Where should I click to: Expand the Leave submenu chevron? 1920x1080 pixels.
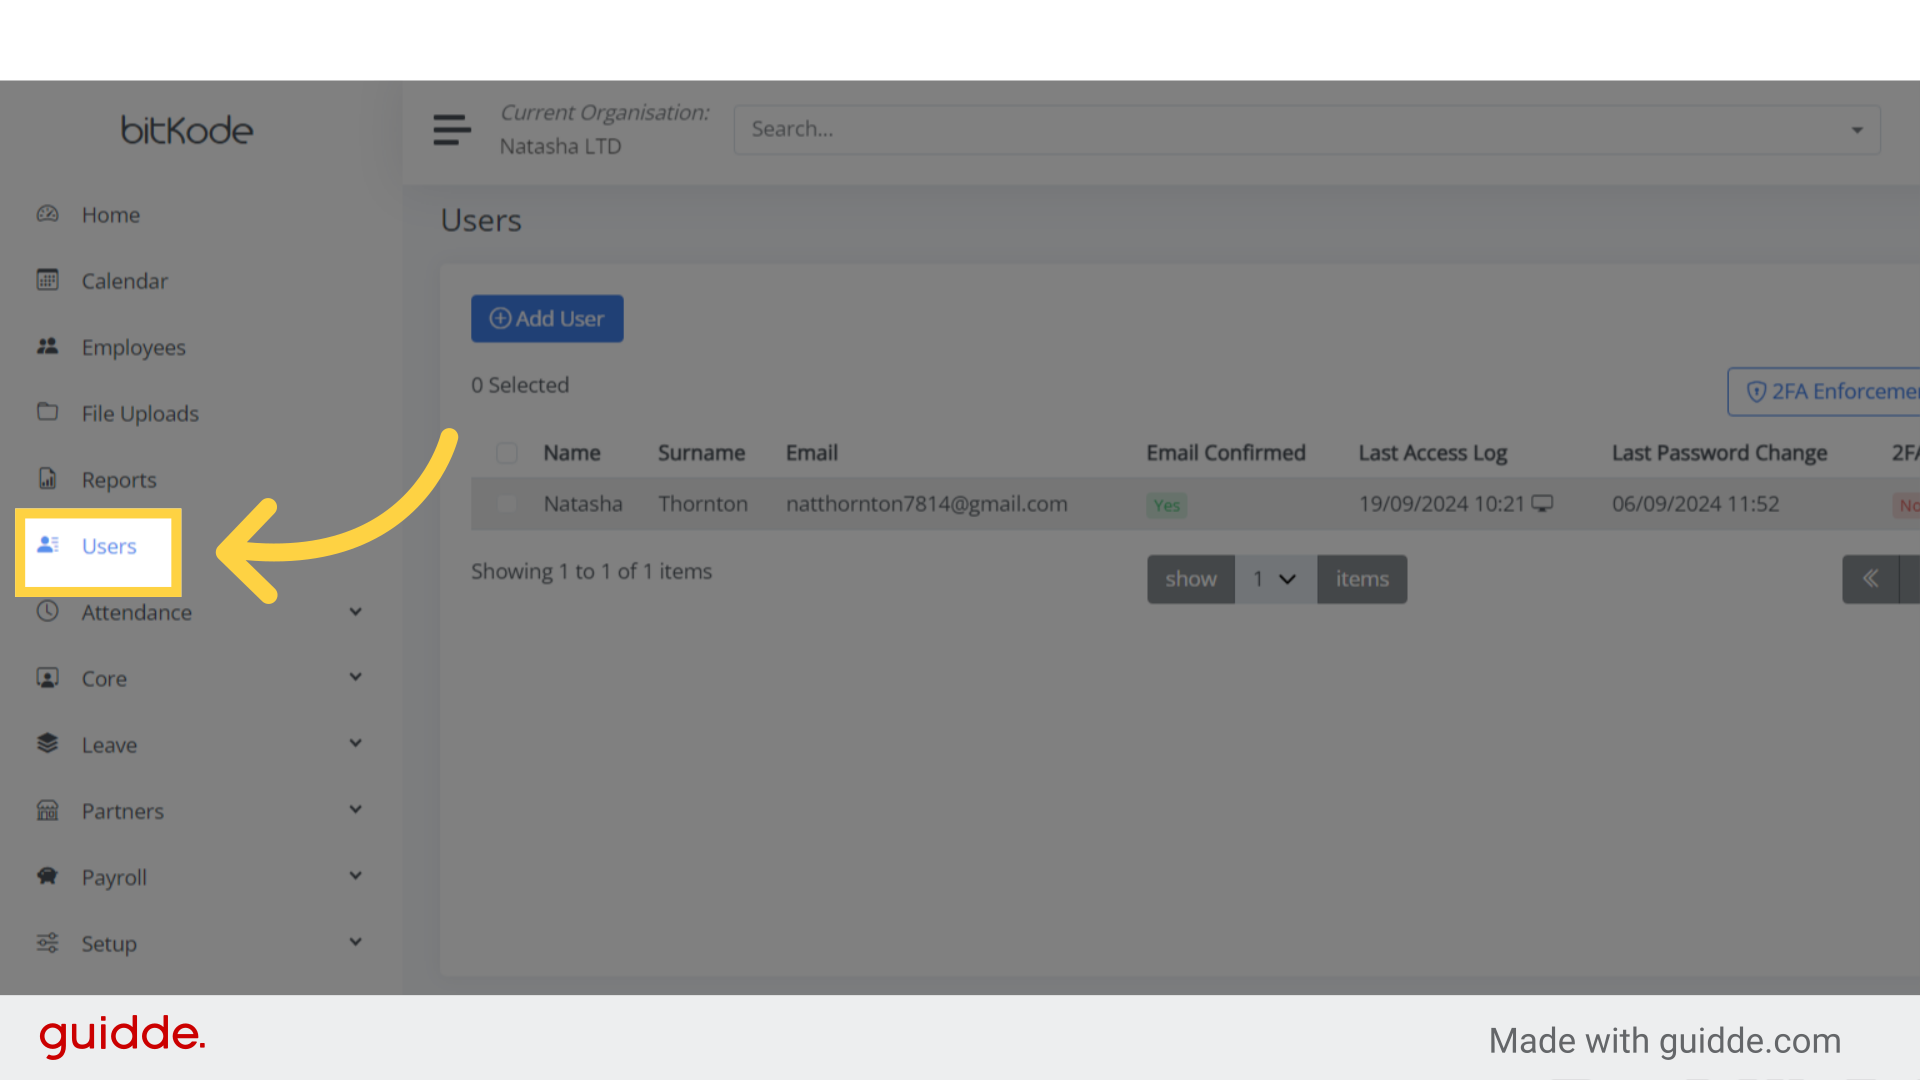tap(355, 744)
